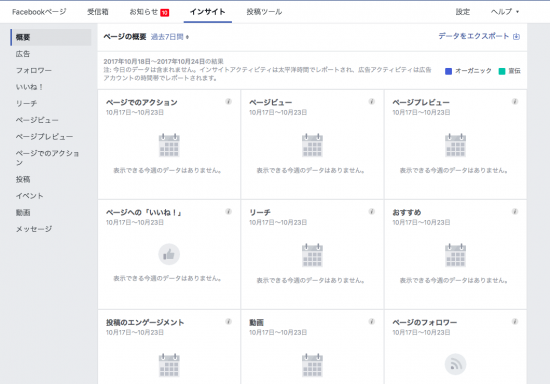Click thumbs-up icon in ページへの「いいね！」card
Screen dimensions: 550x384
click(x=169, y=254)
